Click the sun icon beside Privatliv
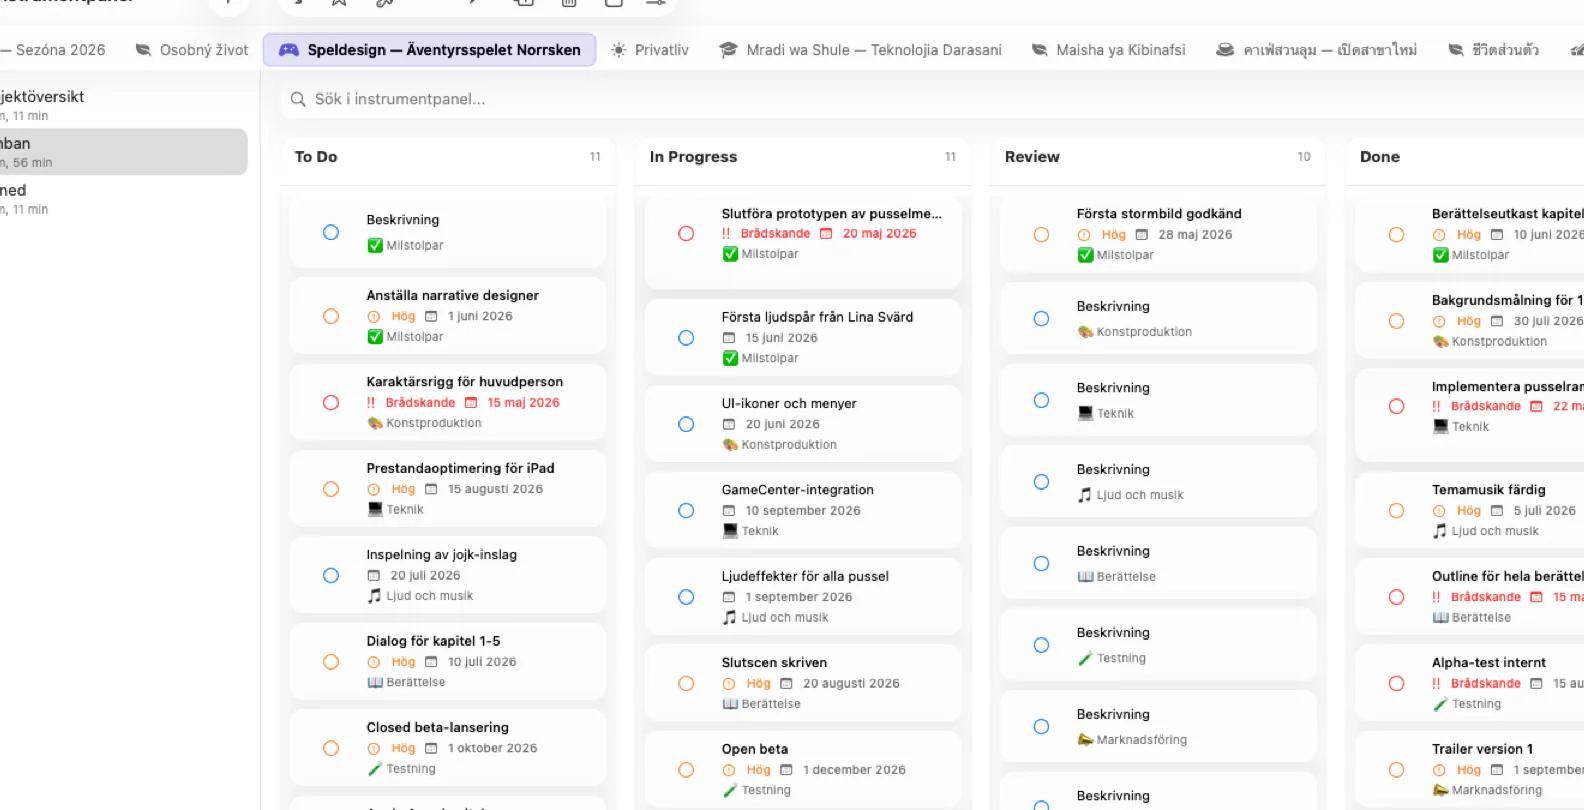The height and width of the screenshot is (810, 1584). (x=619, y=50)
